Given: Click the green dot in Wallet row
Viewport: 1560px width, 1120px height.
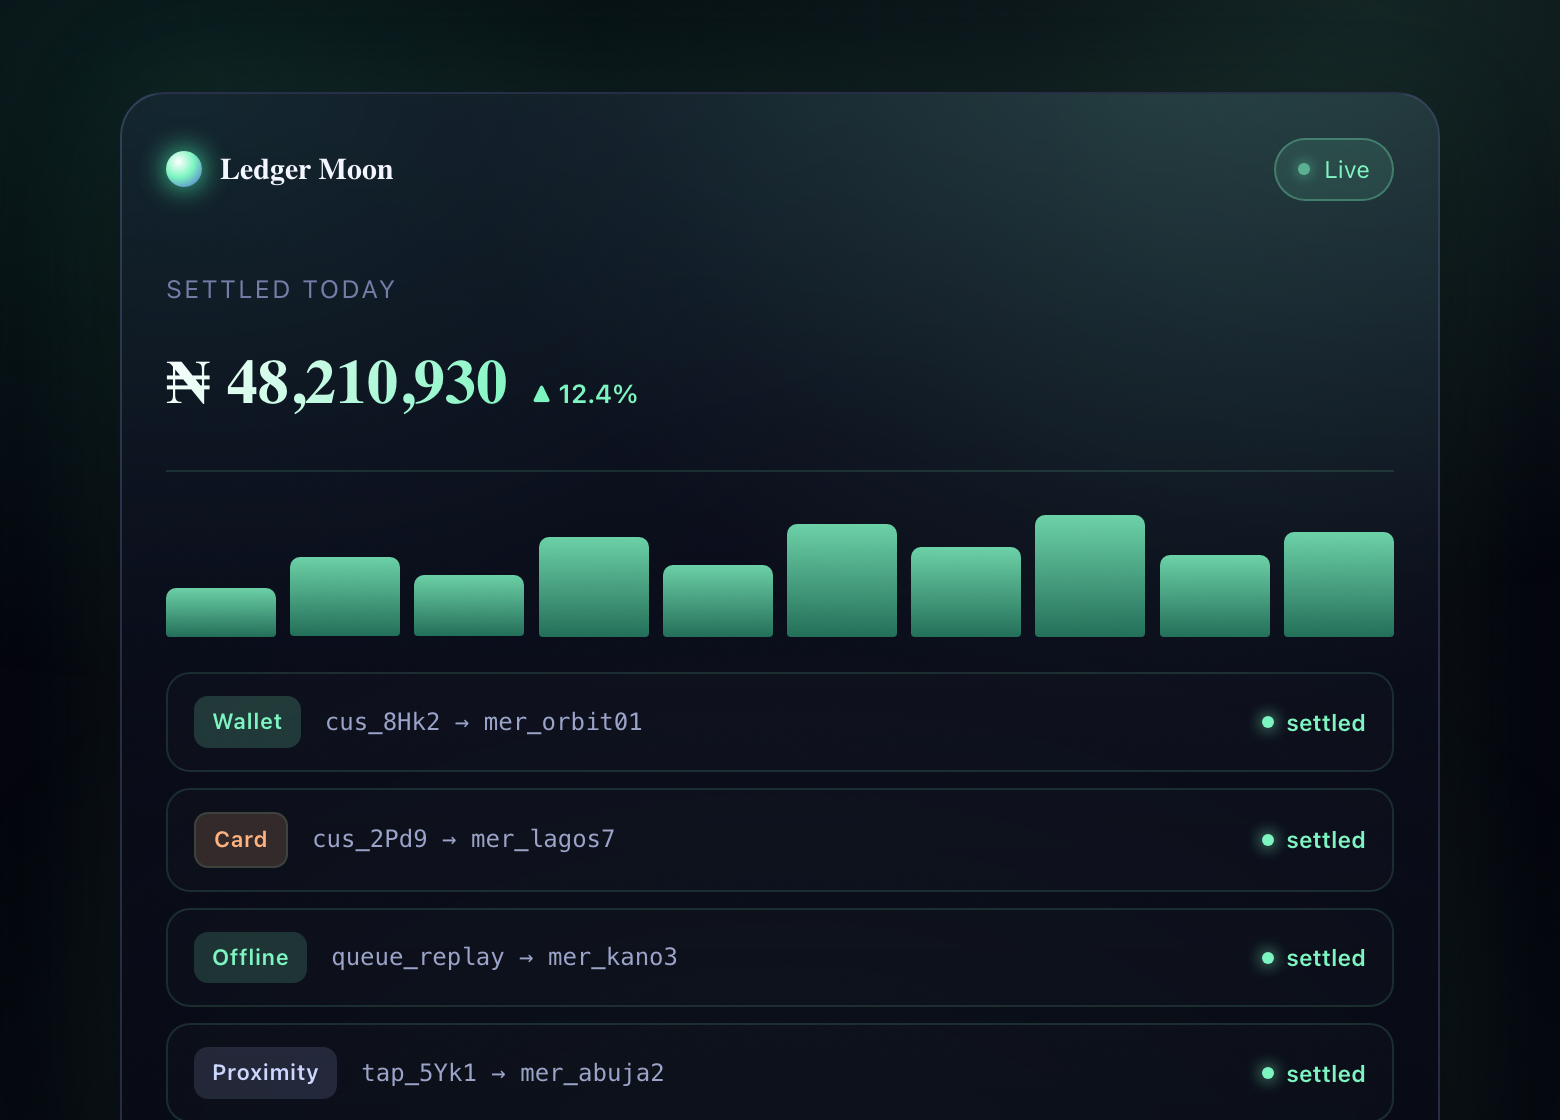Looking at the screenshot, I should [1268, 722].
